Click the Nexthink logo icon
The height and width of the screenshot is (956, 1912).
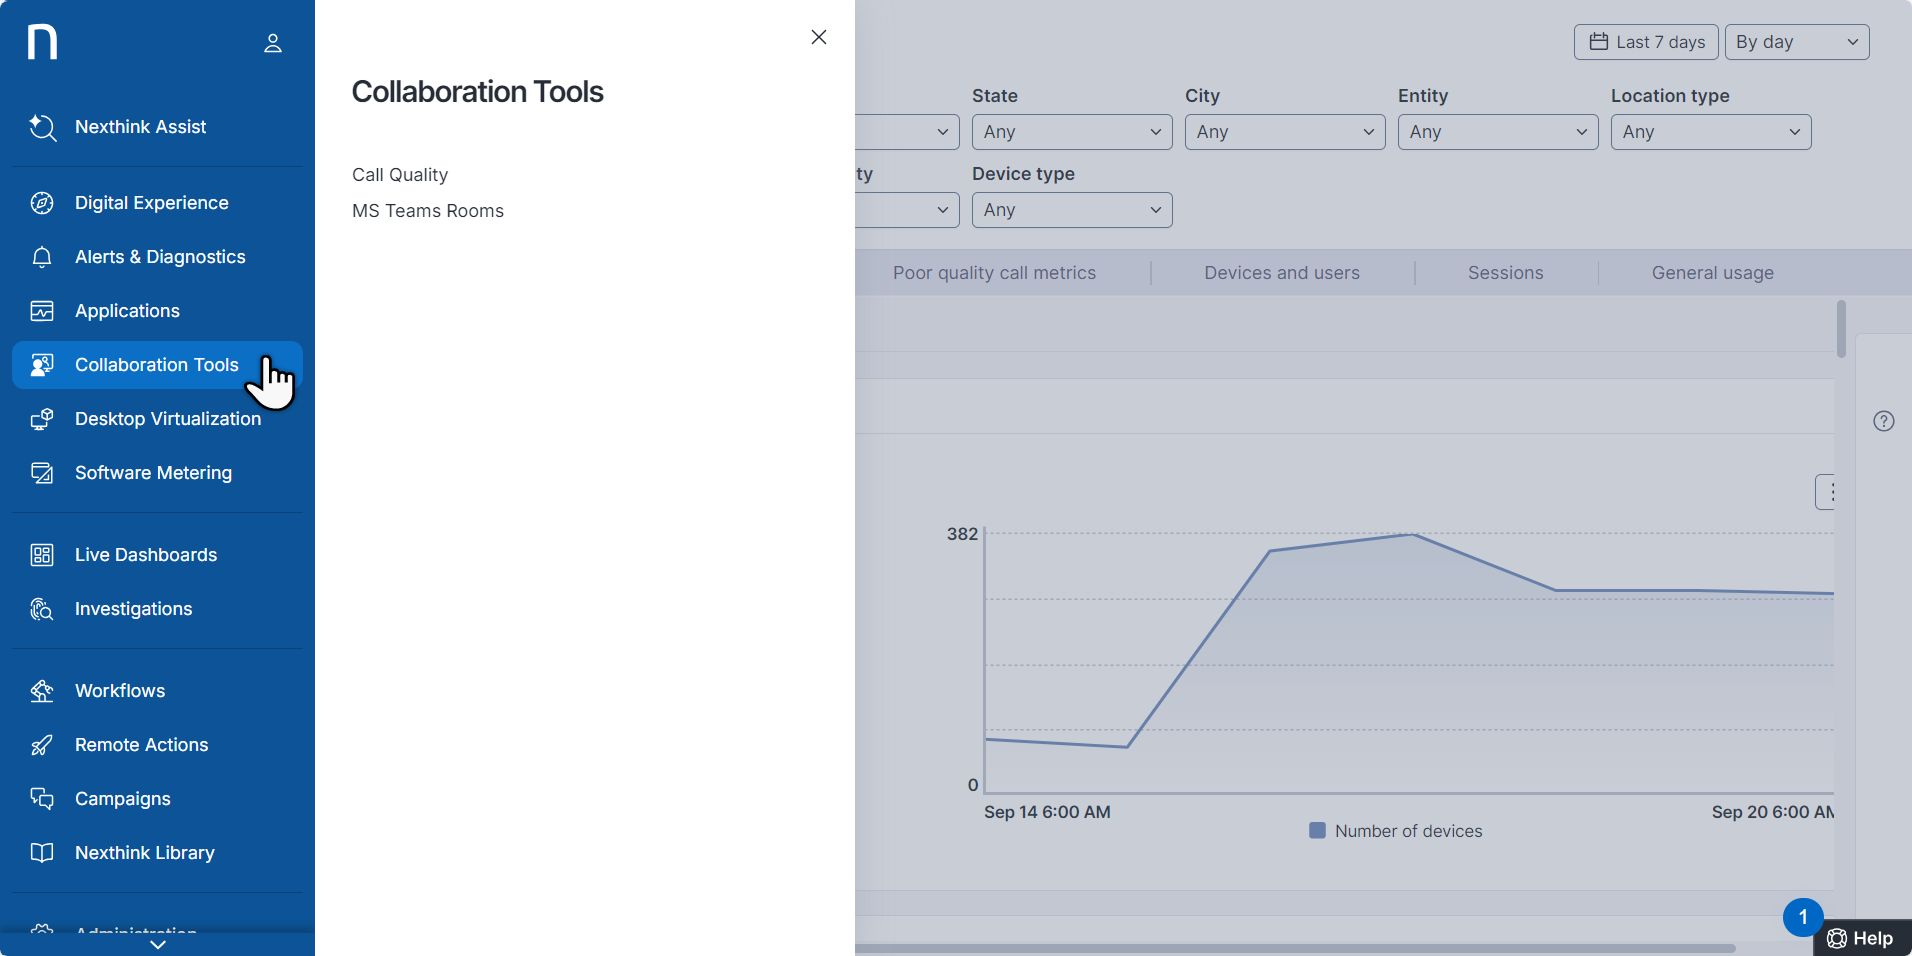(x=42, y=42)
